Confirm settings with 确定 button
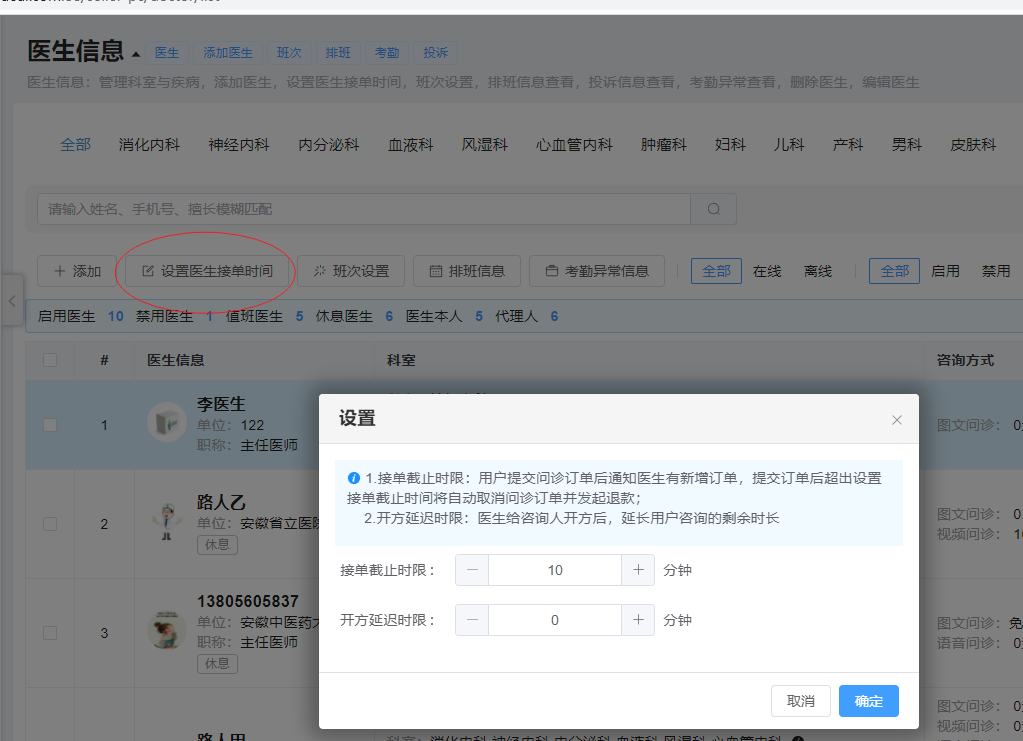1023x741 pixels. [x=868, y=701]
